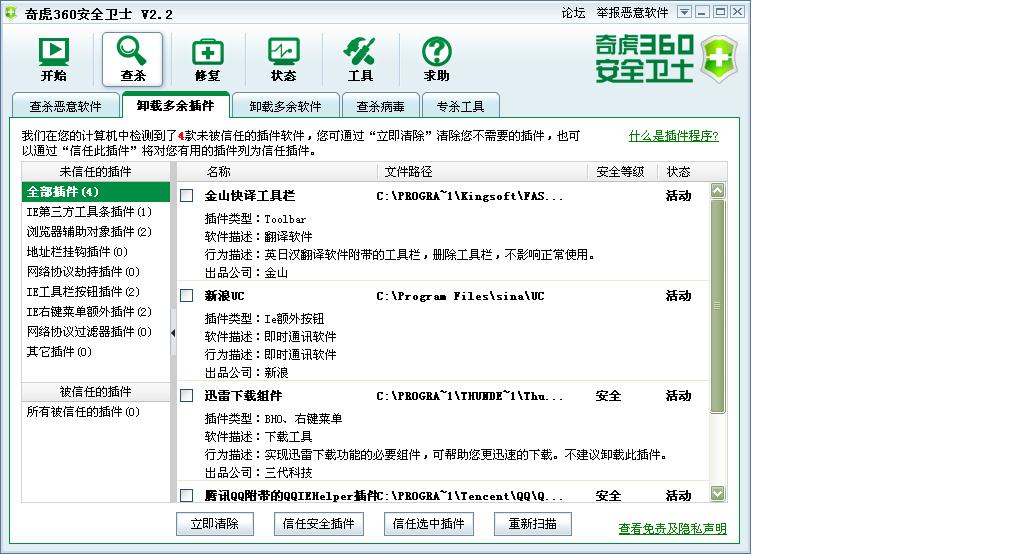Viewport: 1036px width, 554px height.
Task: Check the 金山快译工具栏 checkbox
Action: pyautogui.click(x=187, y=196)
